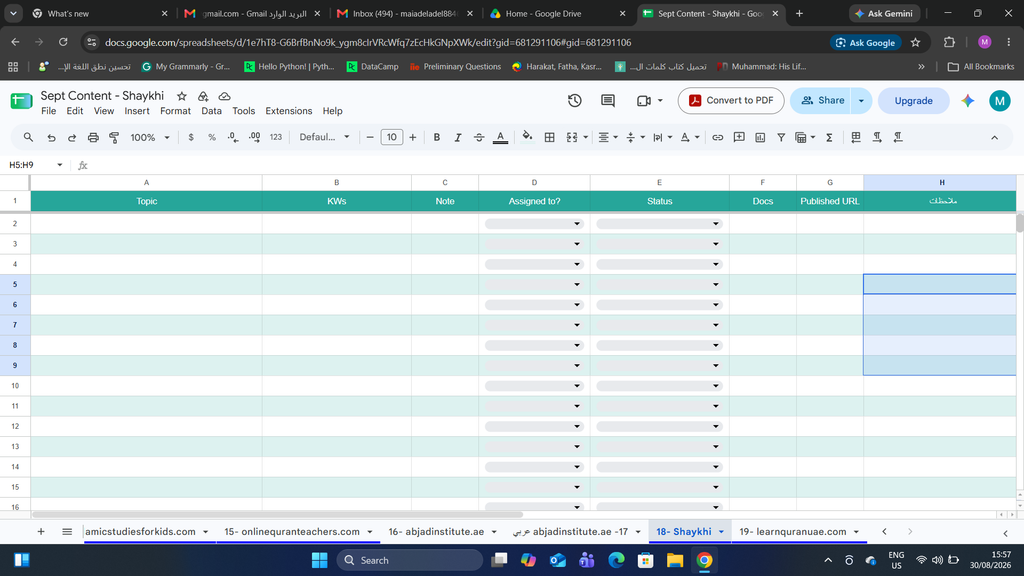The width and height of the screenshot is (1024, 576).
Task: Expand the font family Default dropdown
Action: point(325,137)
